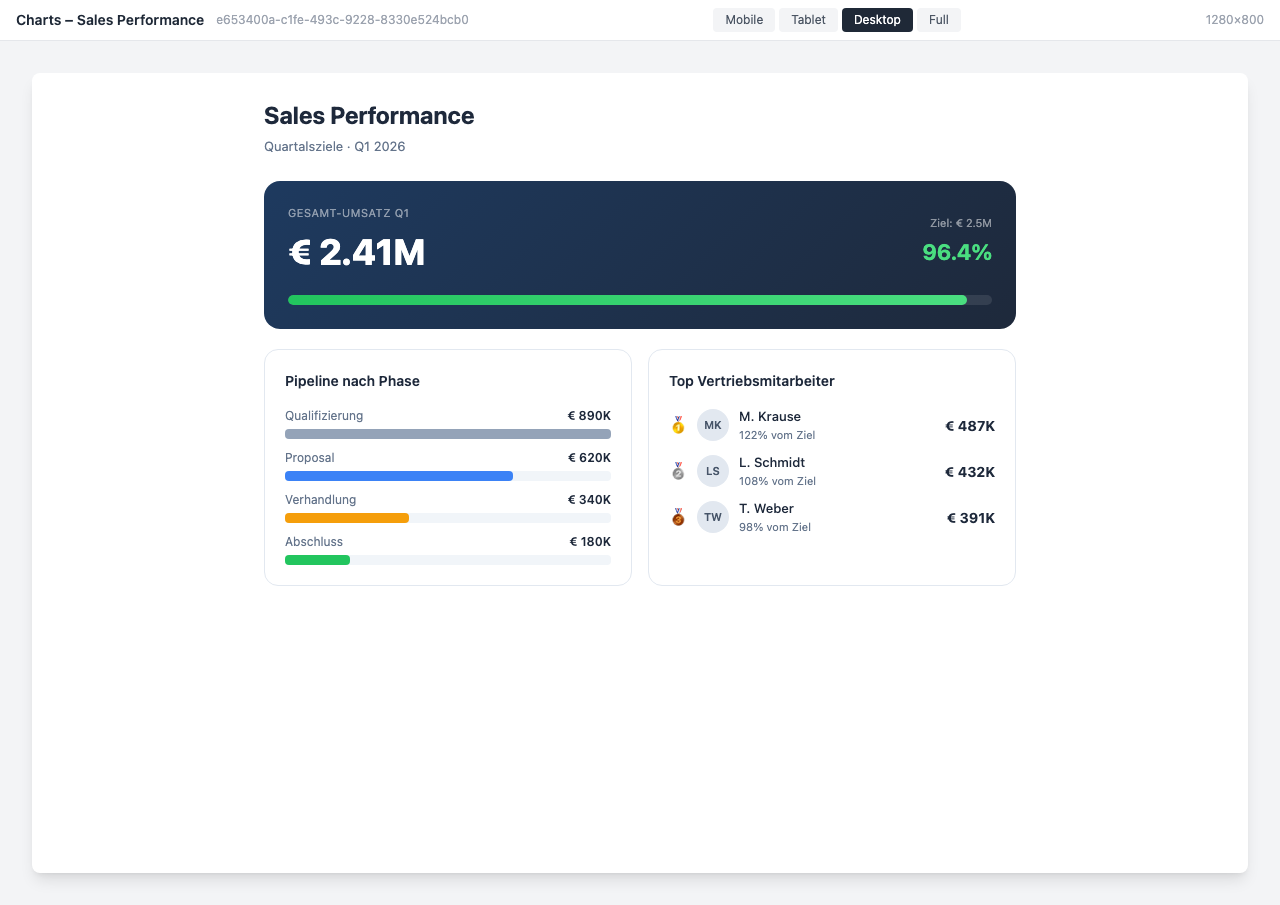Screen dimensions: 1280x905
Task: Click the € 487K amount for M. Krause
Action: tap(970, 425)
